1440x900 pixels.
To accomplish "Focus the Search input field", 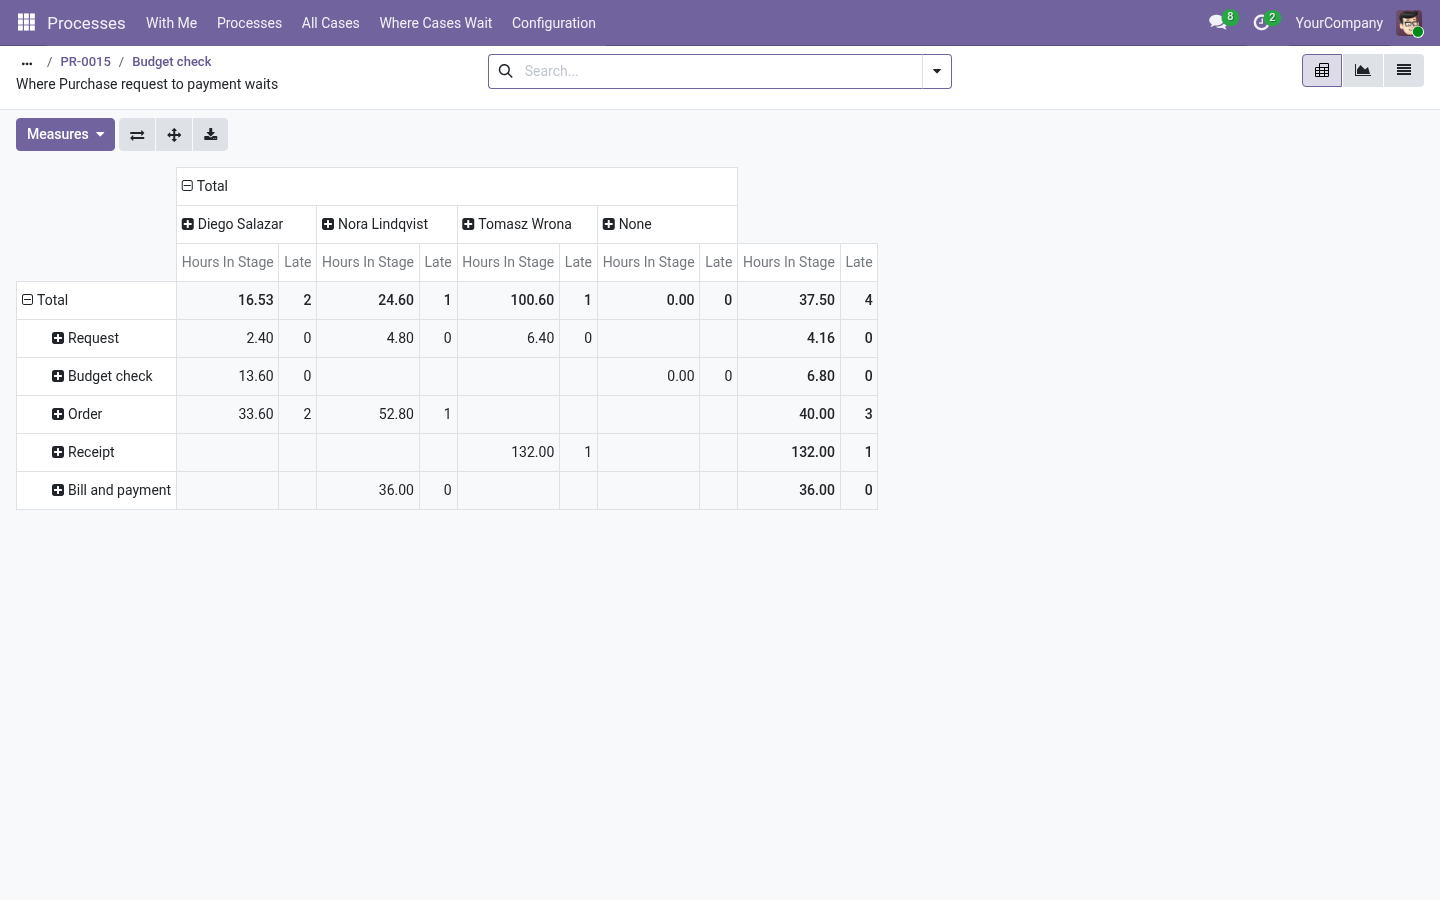I will click(719, 71).
